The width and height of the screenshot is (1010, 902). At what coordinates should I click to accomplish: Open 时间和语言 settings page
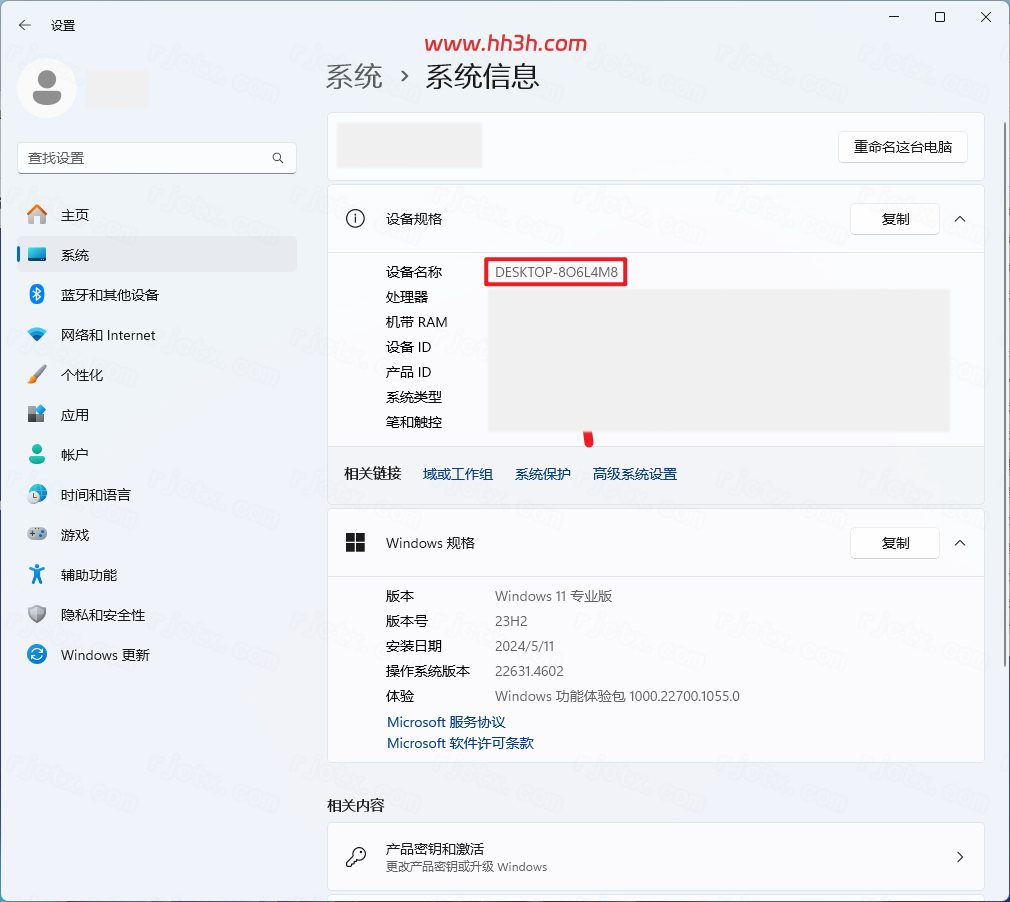click(x=157, y=494)
